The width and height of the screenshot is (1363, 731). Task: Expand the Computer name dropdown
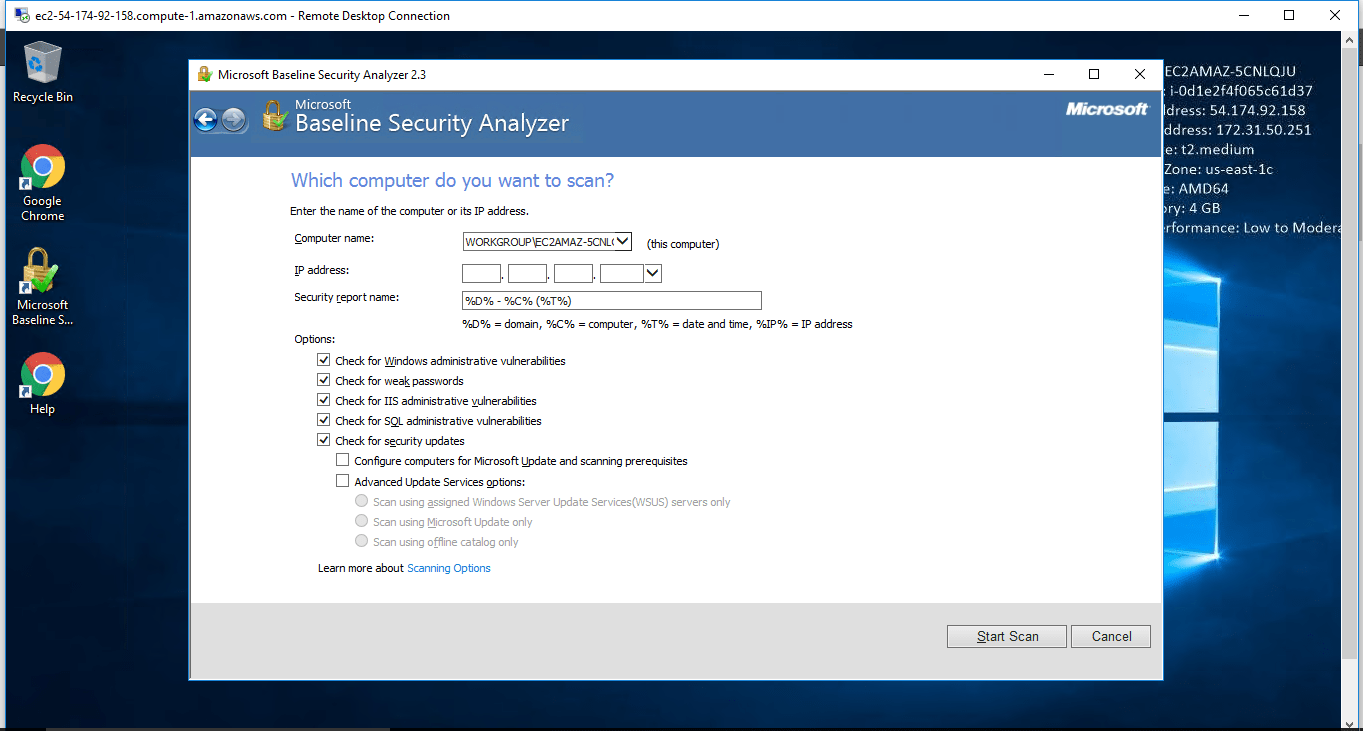623,241
